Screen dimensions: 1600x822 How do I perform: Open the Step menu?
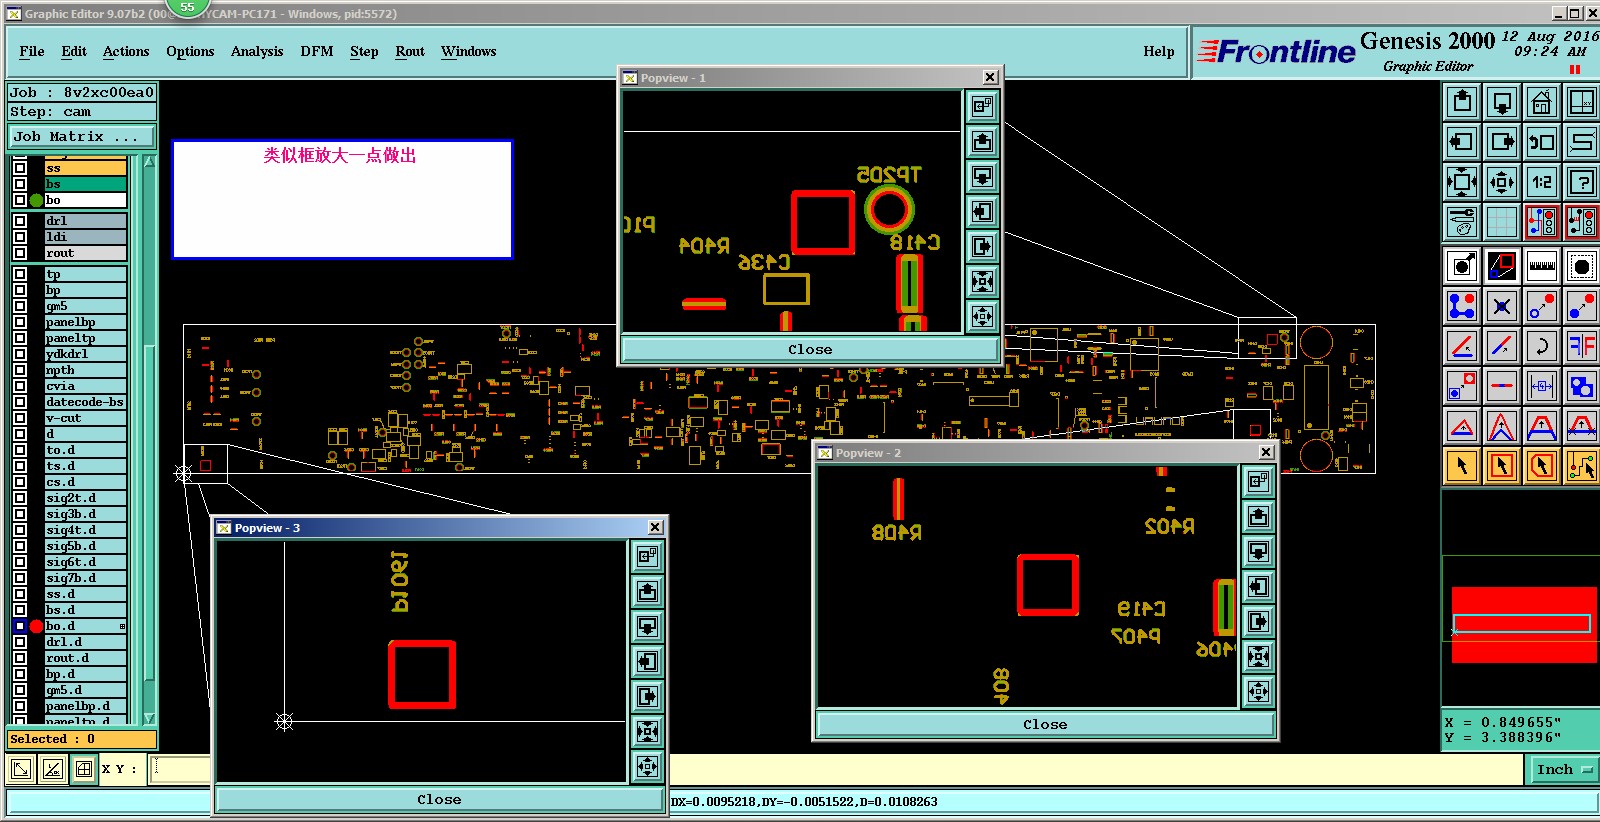(364, 51)
